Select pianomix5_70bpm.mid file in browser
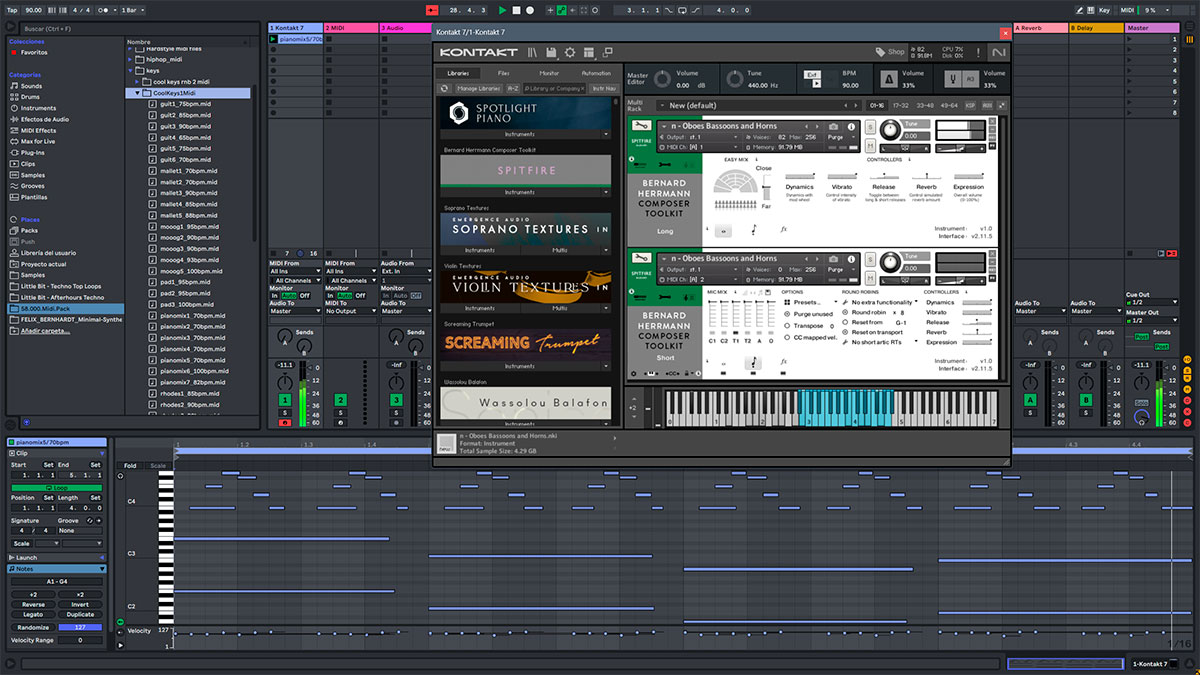Screen dimensions: 1200x675 click(x=189, y=360)
